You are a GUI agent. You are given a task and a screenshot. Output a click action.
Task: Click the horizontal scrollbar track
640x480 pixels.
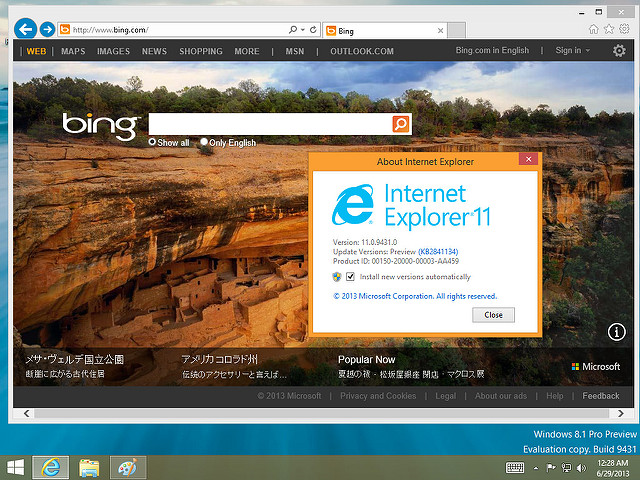pyautogui.click(x=322, y=413)
